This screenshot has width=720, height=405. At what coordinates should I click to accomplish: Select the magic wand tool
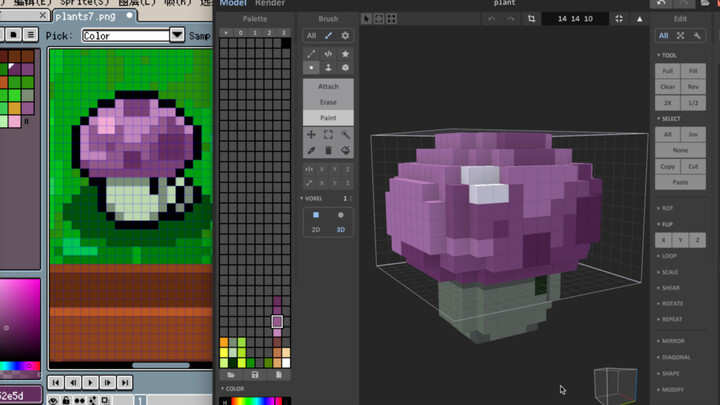point(345,135)
